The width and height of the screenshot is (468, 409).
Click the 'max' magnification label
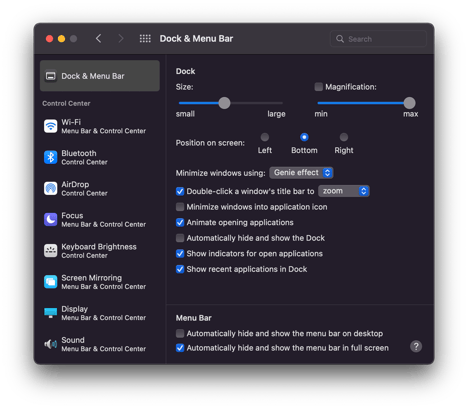pyautogui.click(x=410, y=114)
